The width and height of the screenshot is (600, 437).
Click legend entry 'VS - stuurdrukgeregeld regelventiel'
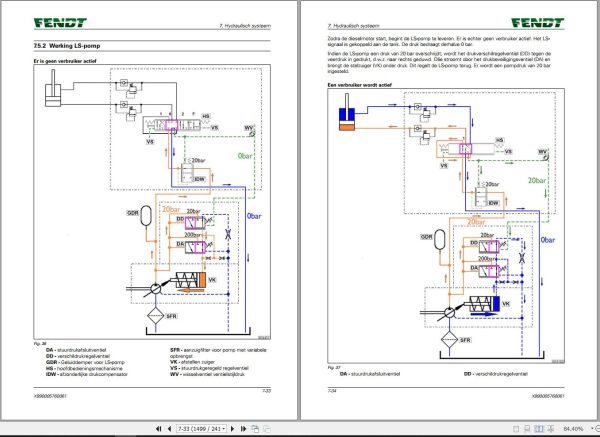pyautogui.click(x=209, y=368)
